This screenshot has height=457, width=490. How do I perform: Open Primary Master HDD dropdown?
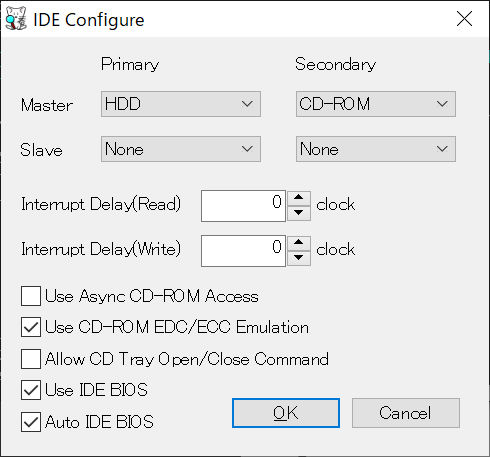(181, 104)
